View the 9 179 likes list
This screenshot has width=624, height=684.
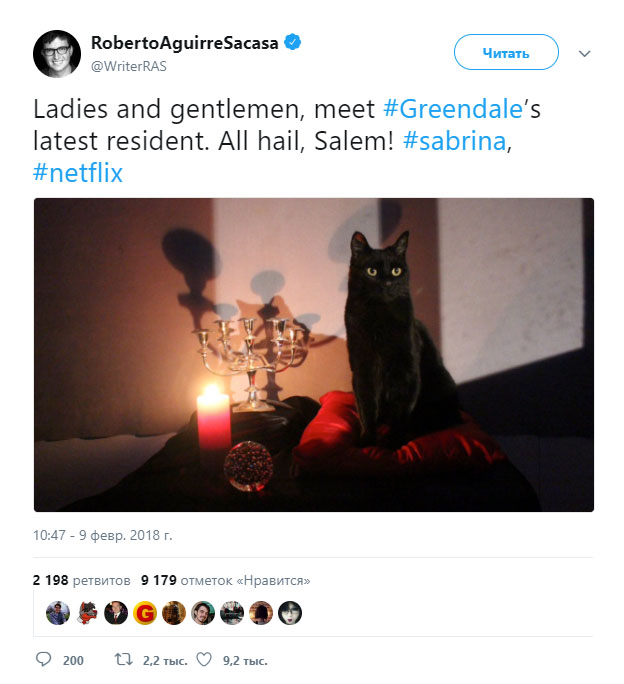tap(226, 580)
